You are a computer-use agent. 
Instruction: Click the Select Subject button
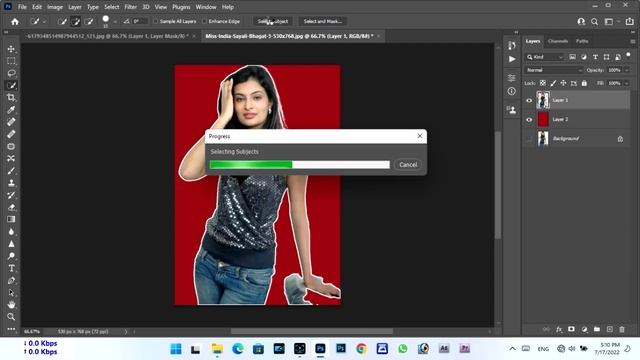(x=273, y=21)
